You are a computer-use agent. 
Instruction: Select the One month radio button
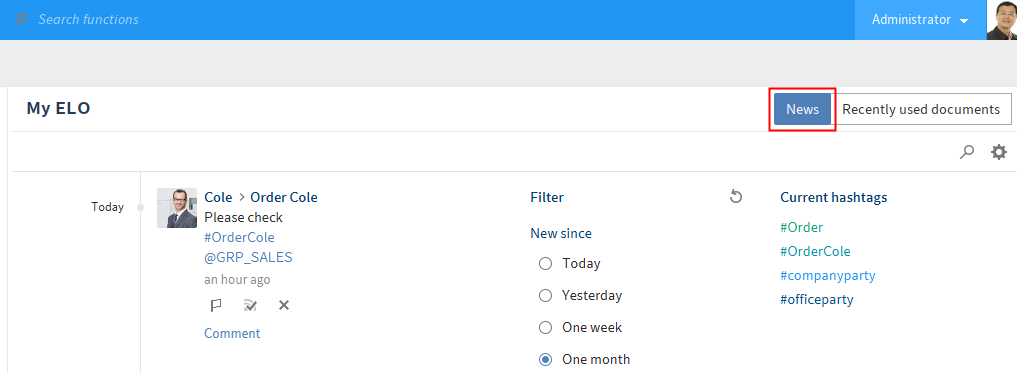pyautogui.click(x=545, y=359)
